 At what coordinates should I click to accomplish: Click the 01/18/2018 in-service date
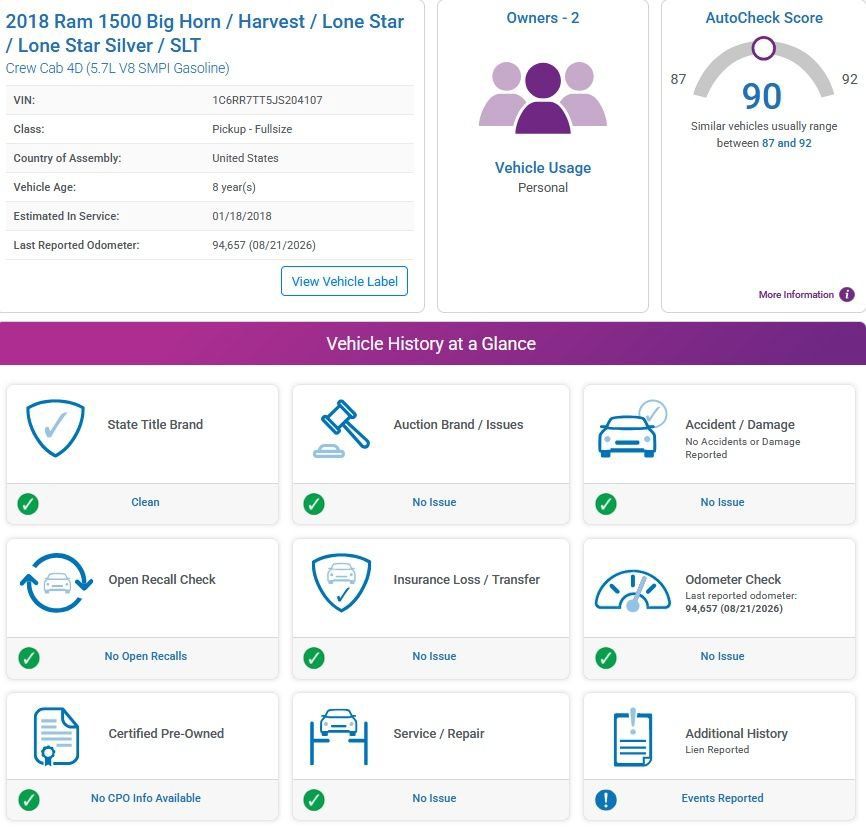tap(242, 216)
